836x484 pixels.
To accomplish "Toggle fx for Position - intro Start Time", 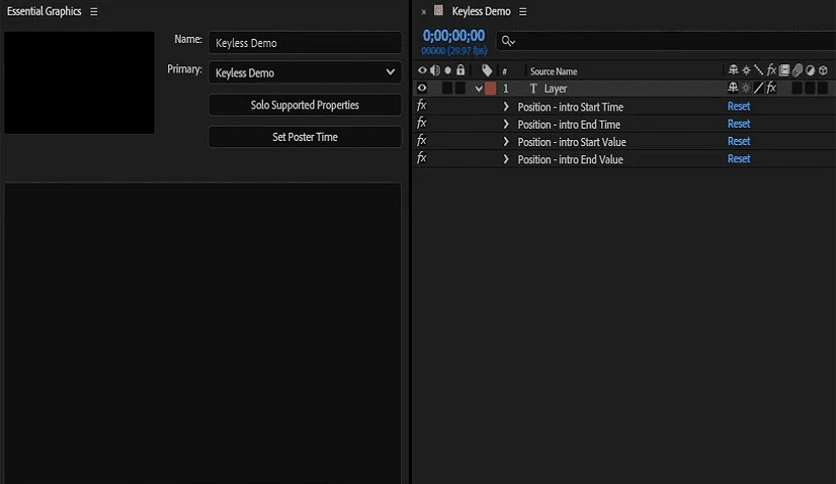I will (x=421, y=106).
